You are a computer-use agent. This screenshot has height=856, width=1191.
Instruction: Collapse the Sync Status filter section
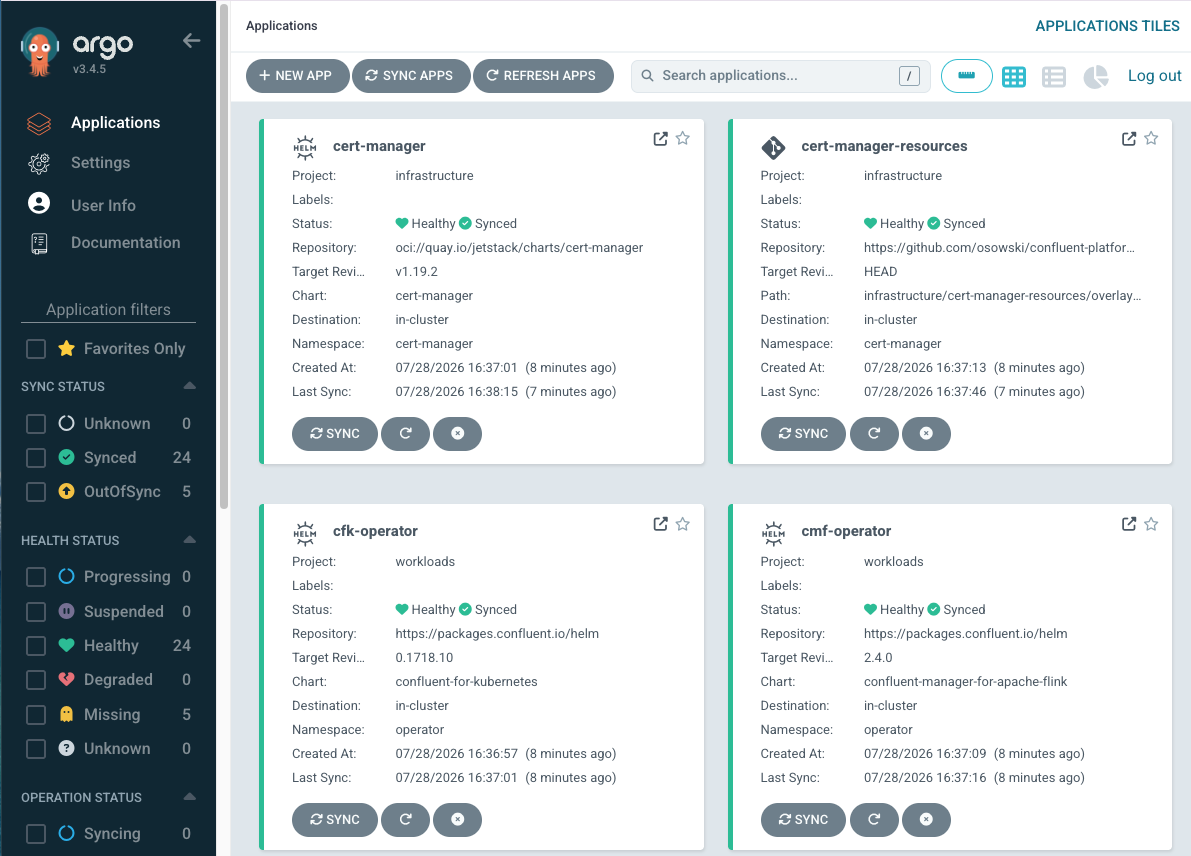click(x=190, y=386)
